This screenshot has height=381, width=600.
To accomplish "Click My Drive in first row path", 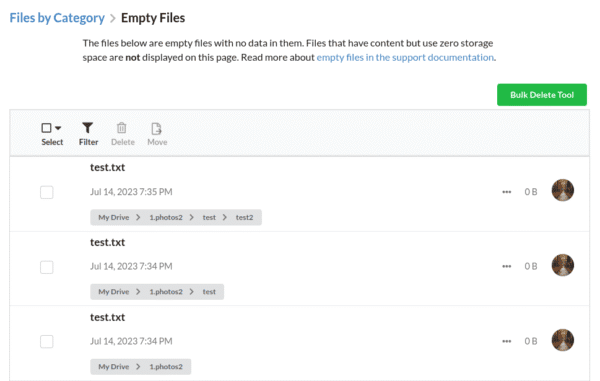I will (x=114, y=217).
